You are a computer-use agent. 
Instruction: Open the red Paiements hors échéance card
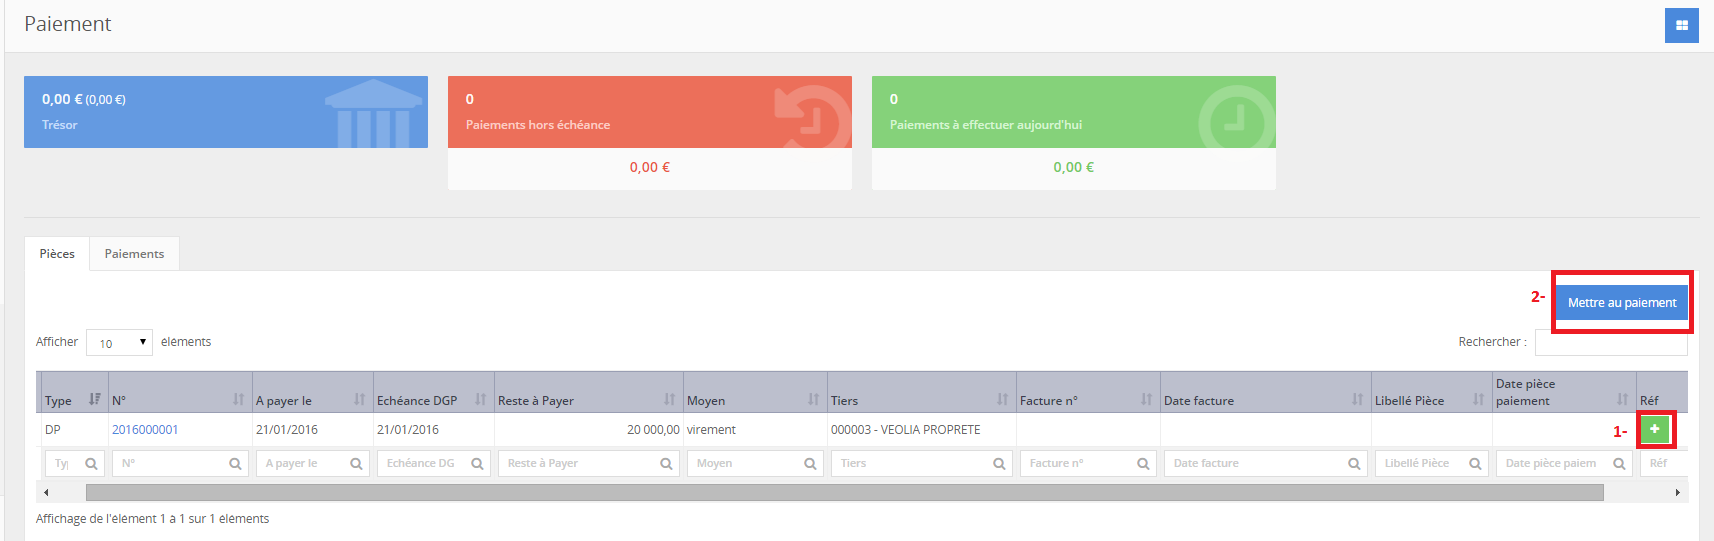(650, 112)
